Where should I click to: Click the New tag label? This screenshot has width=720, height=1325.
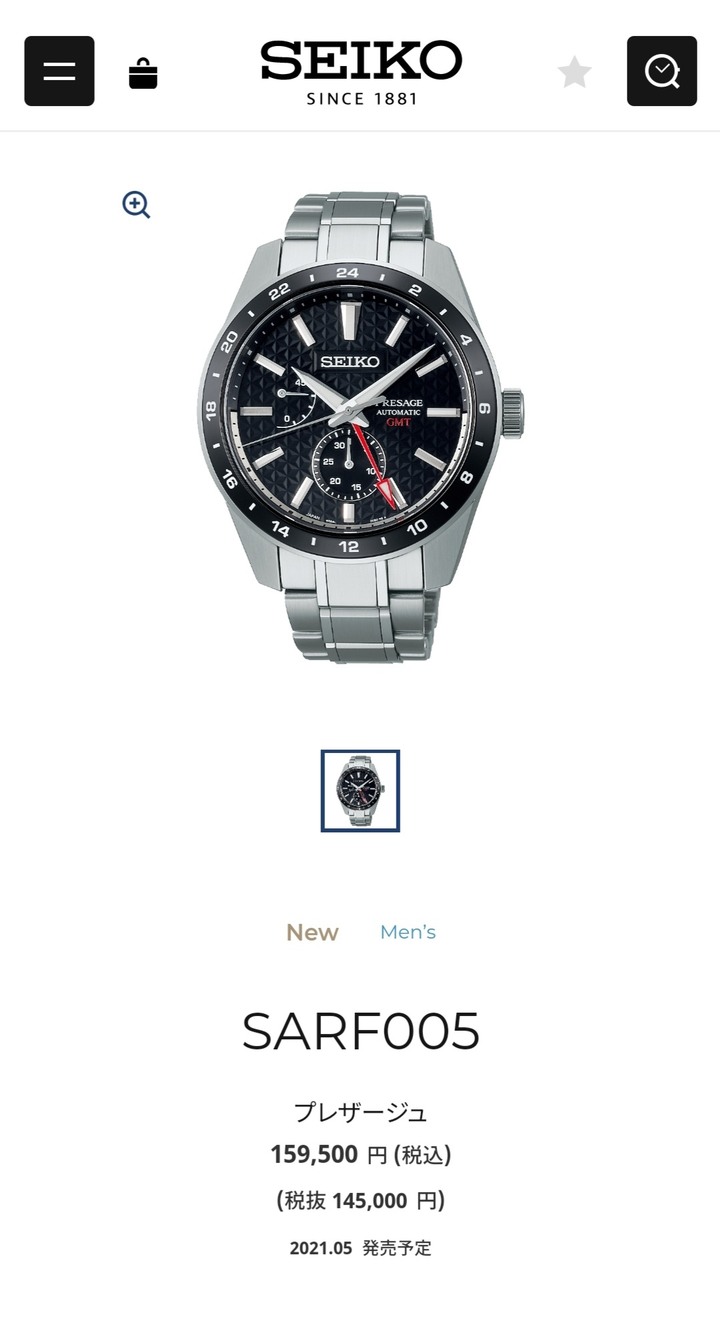point(312,932)
